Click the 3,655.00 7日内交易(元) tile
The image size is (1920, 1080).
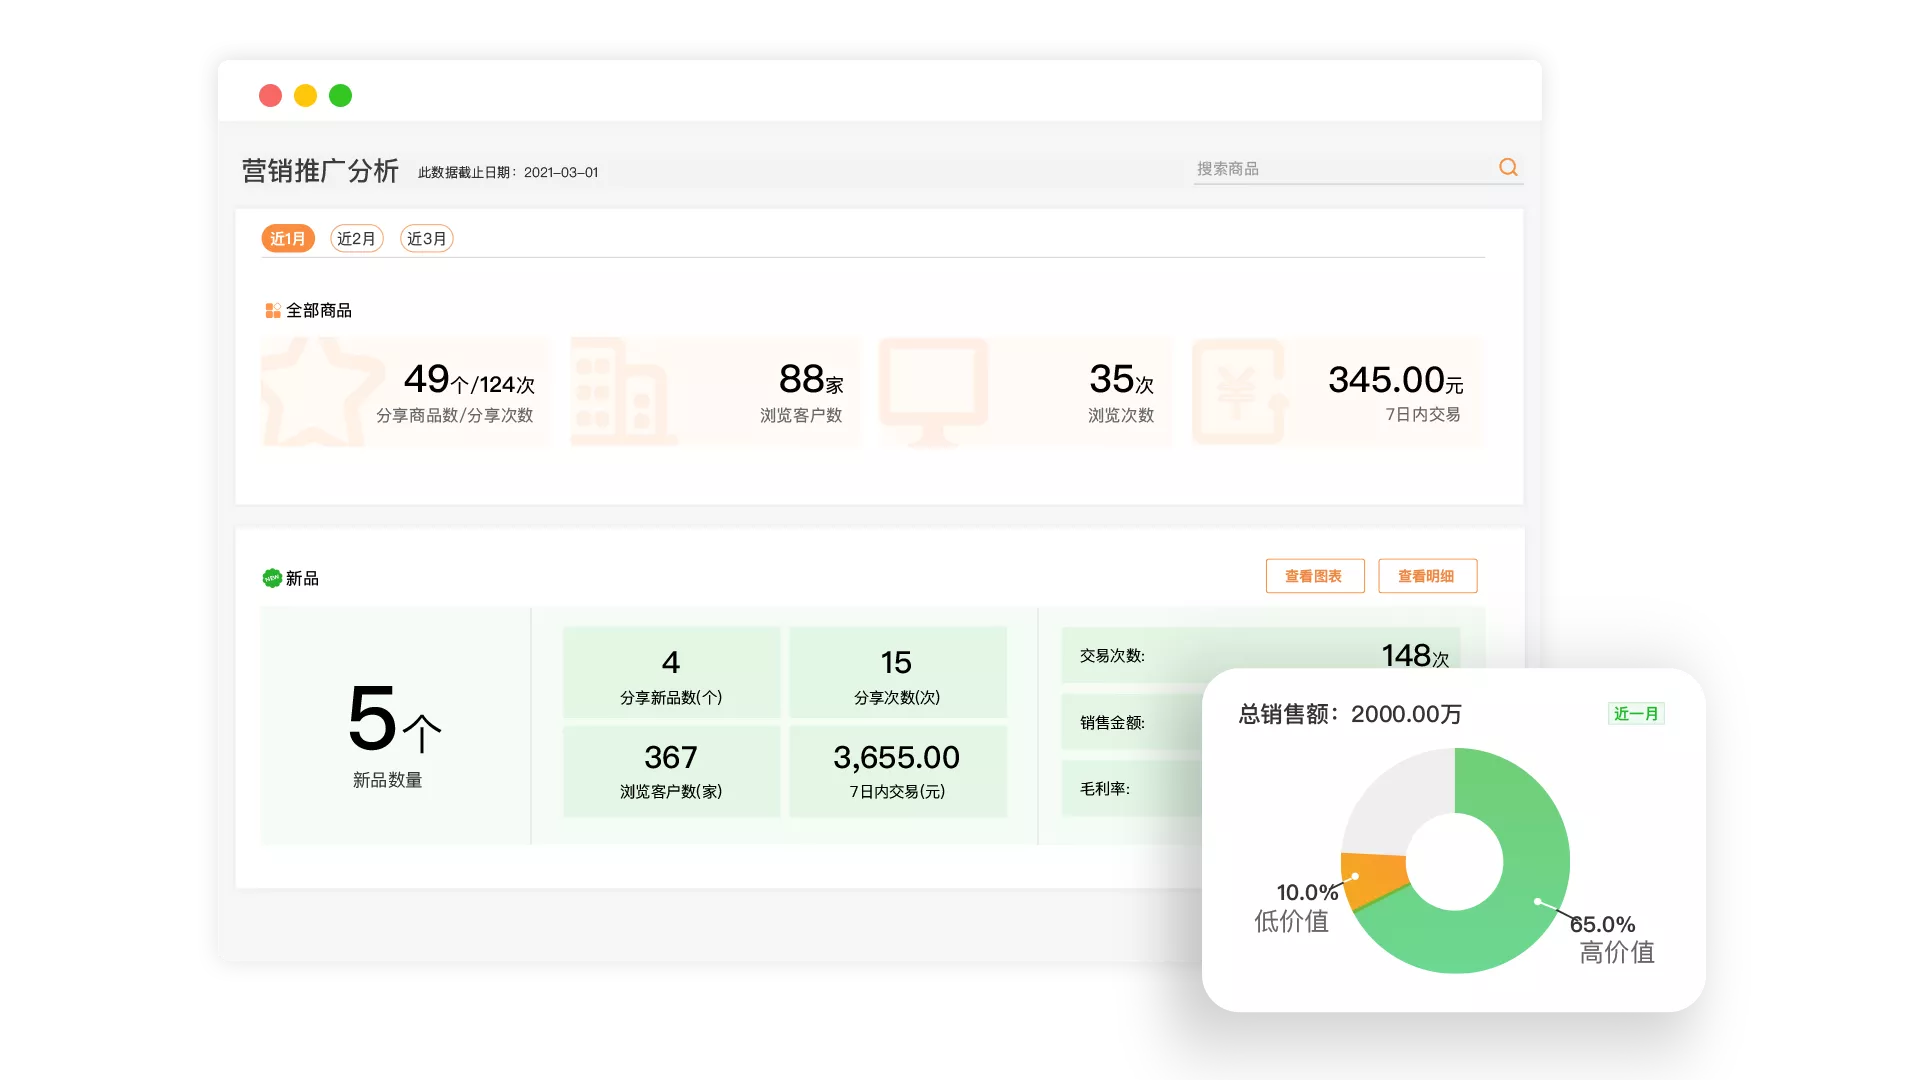[897, 771]
